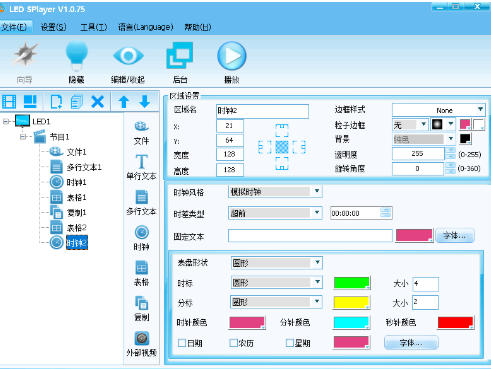Click the copy pages icon in tree toolbar
Image resolution: width=491 pixels, height=369 pixels.
[x=77, y=102]
